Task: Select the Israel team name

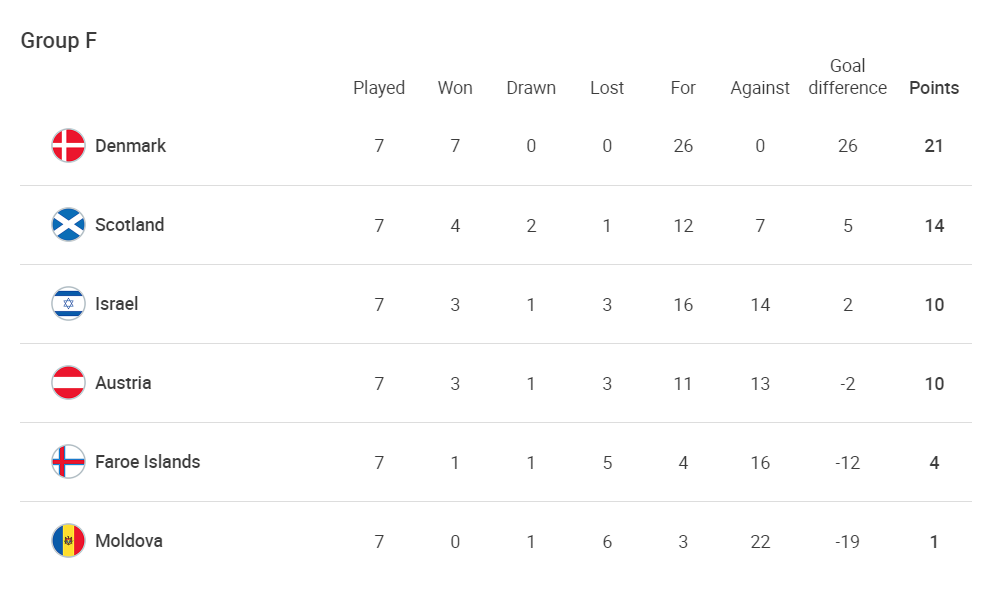Action: [117, 304]
